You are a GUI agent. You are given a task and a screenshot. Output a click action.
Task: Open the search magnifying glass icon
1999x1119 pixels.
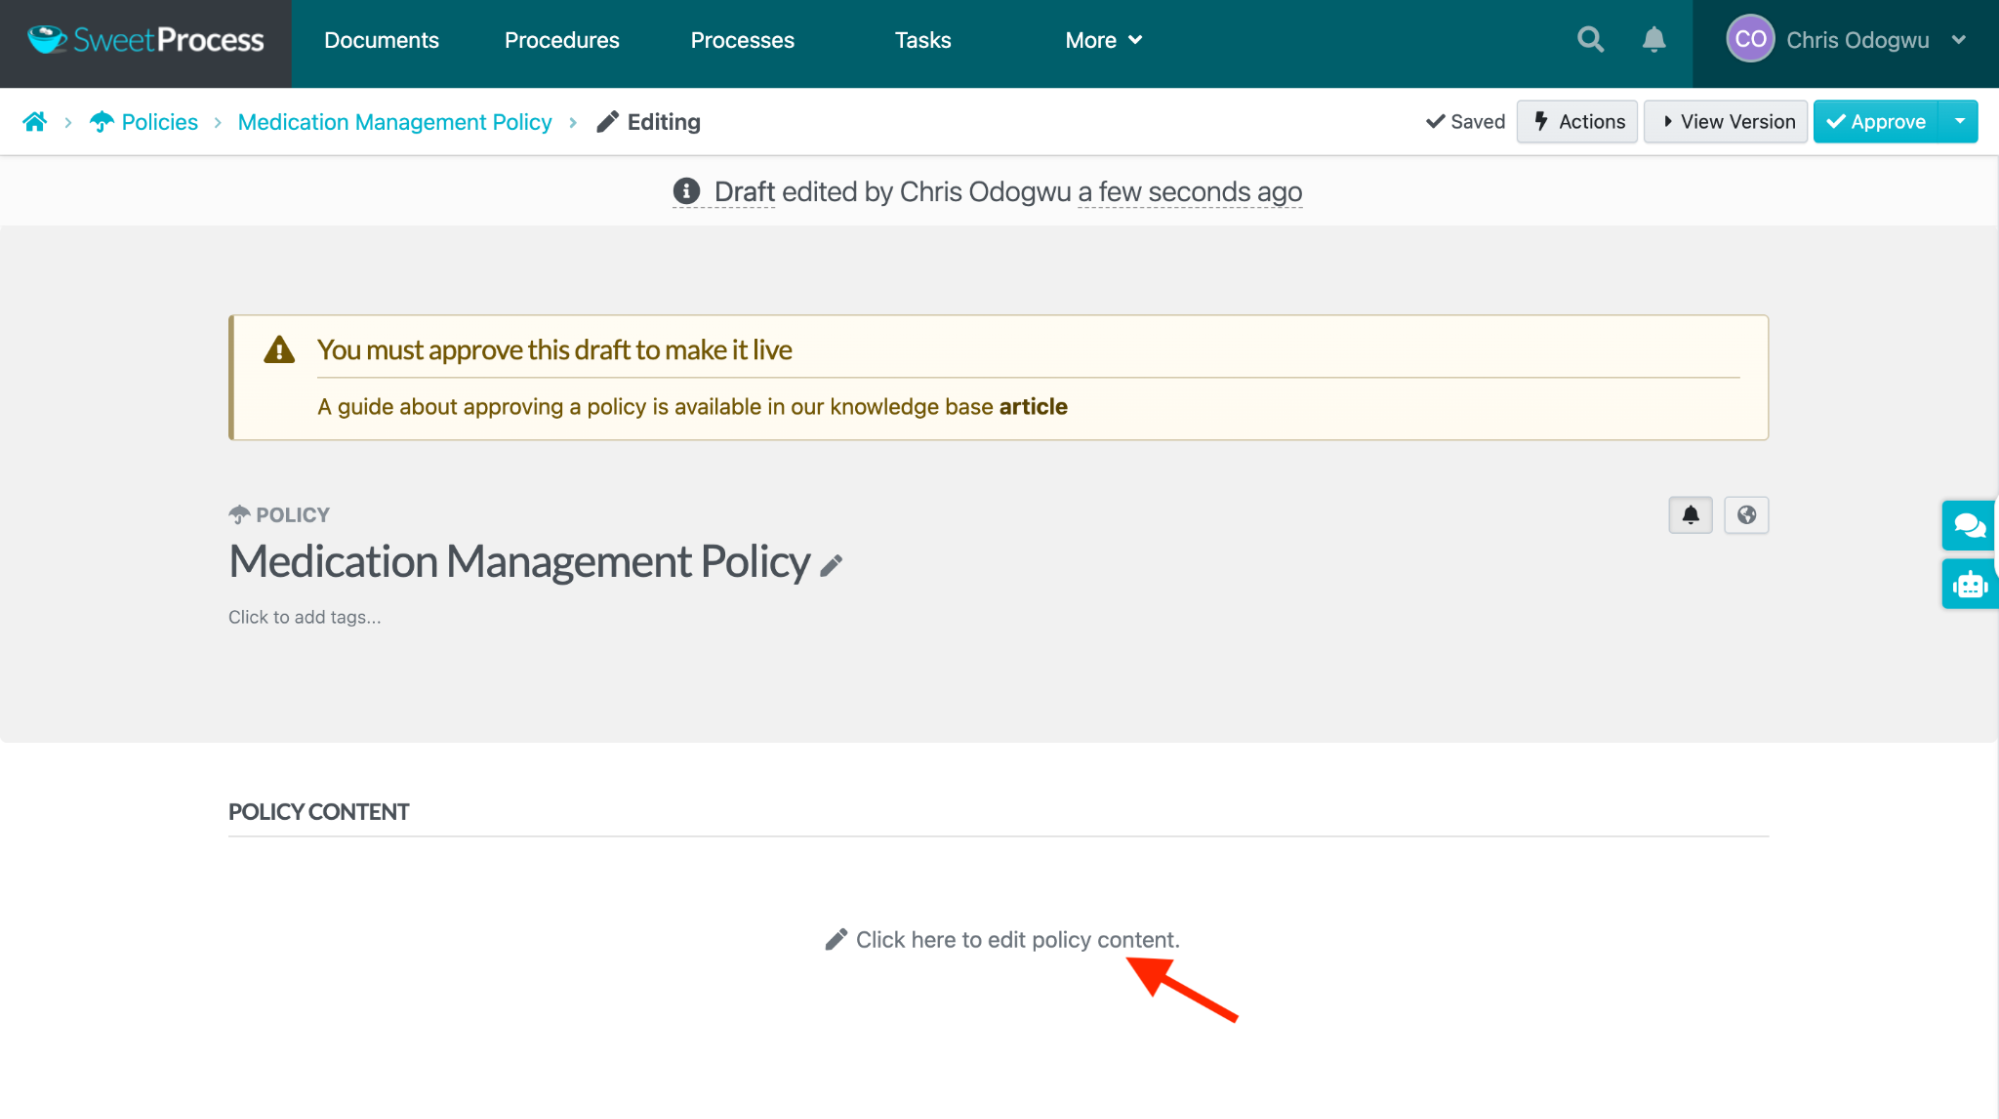click(x=1590, y=39)
